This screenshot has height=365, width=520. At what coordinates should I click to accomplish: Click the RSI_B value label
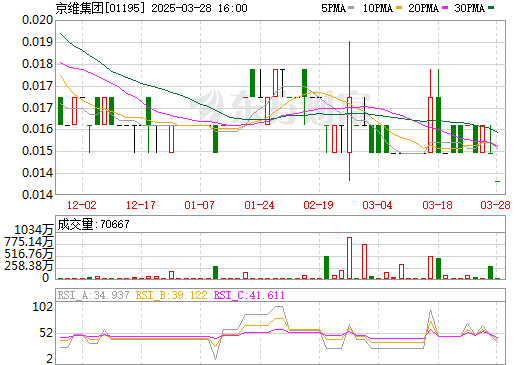point(171,295)
